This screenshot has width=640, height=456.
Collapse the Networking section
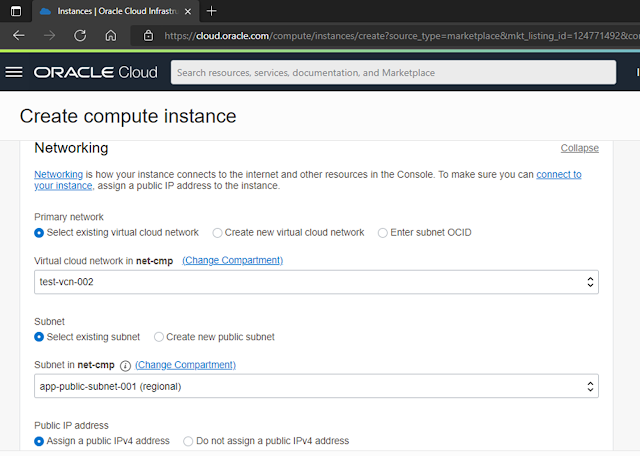(580, 148)
